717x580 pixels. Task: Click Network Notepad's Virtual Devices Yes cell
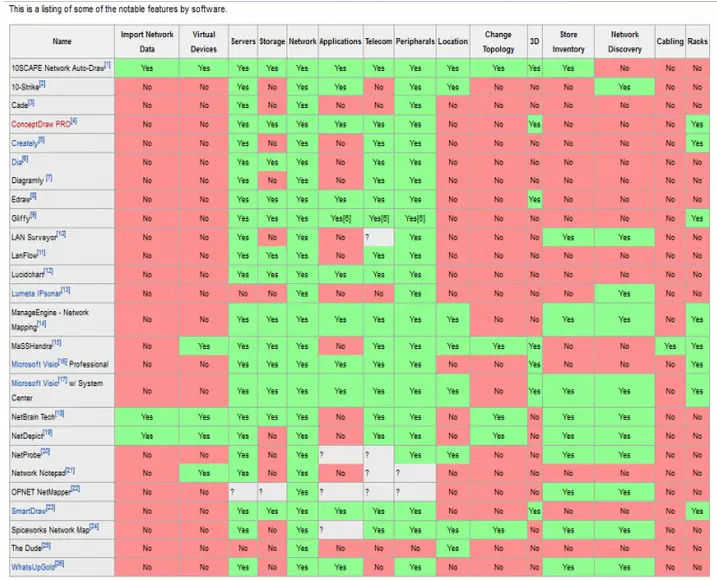(x=203, y=473)
